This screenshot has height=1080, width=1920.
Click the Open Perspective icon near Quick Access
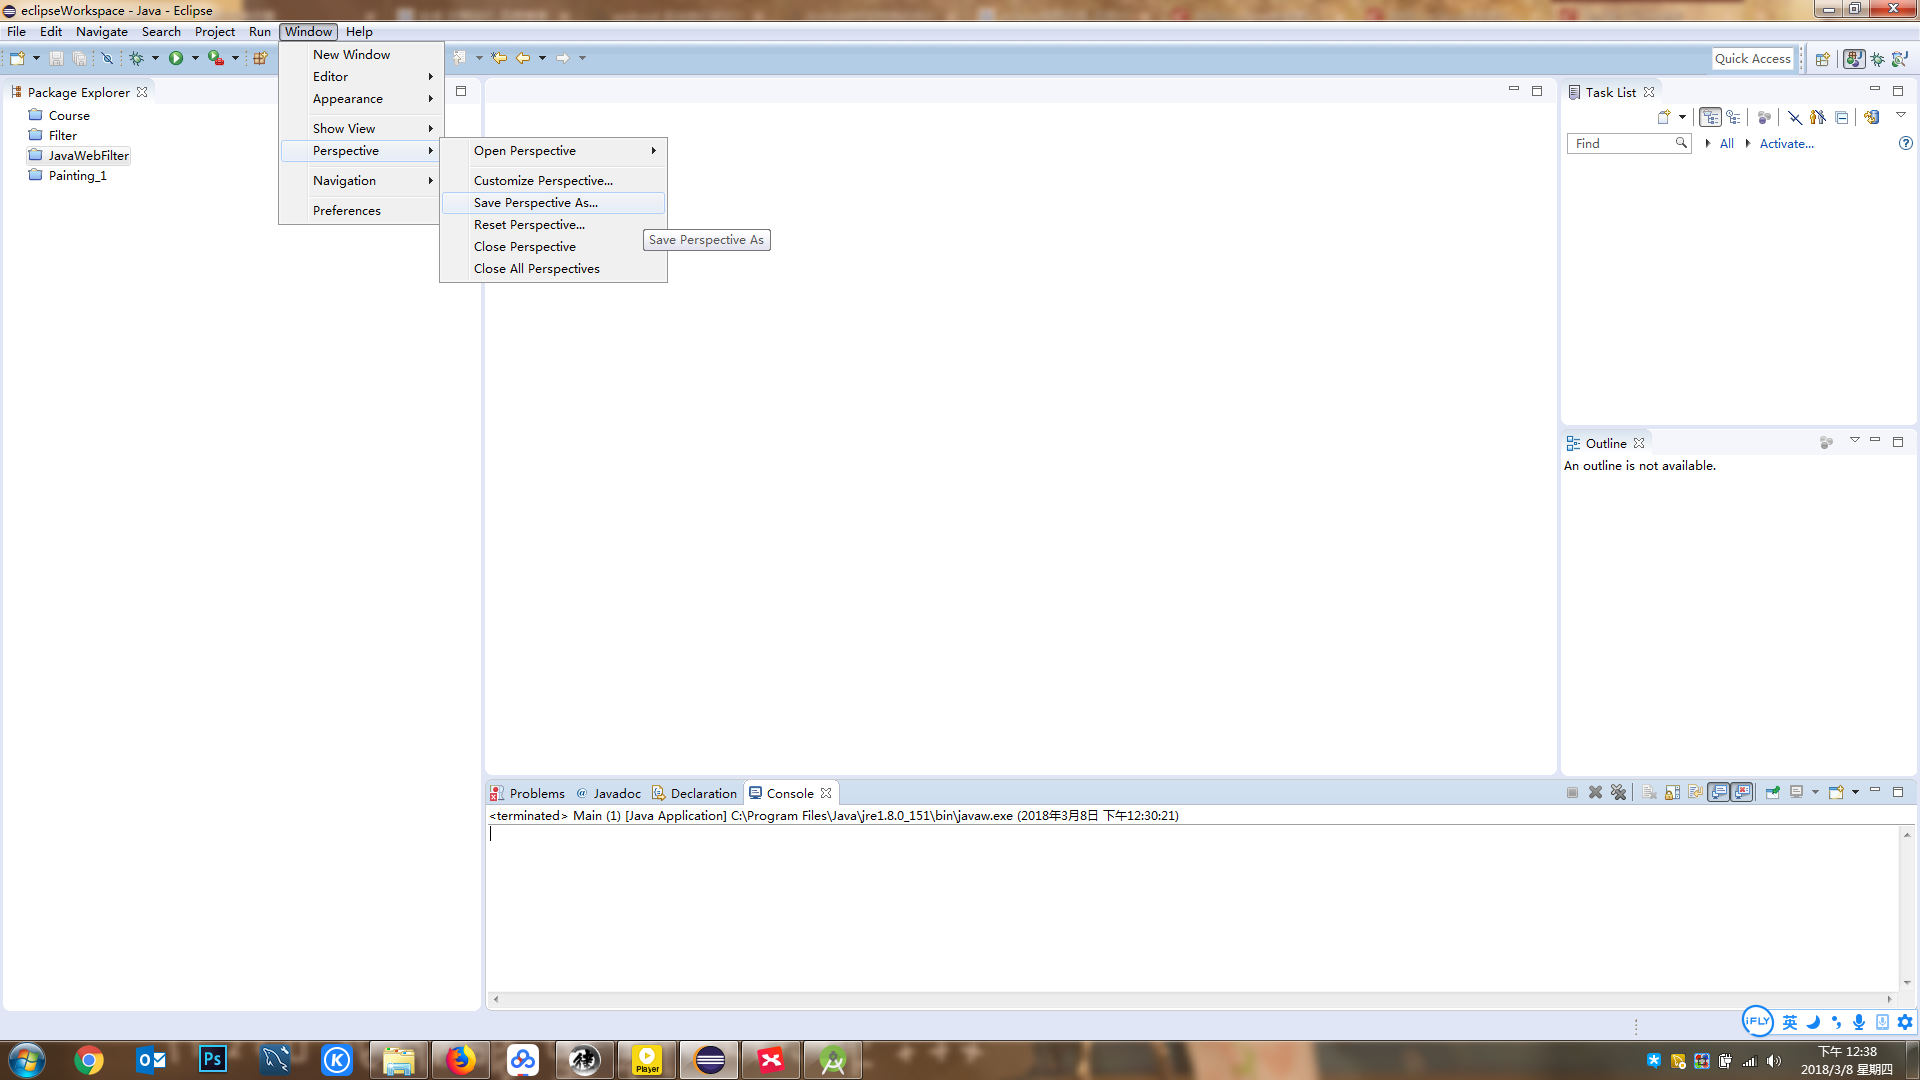(1823, 59)
